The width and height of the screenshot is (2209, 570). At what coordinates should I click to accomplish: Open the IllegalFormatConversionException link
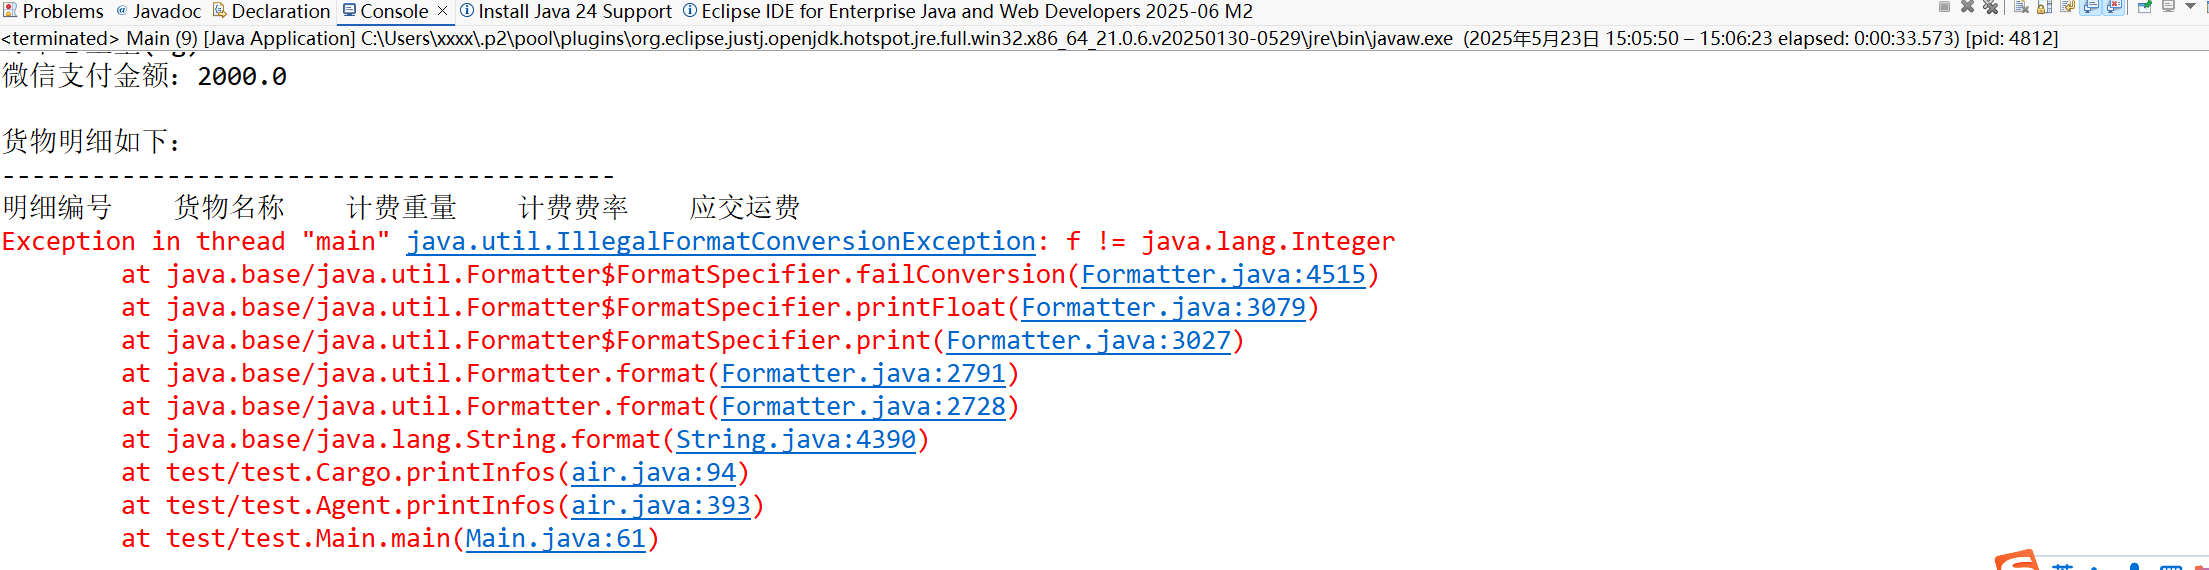pos(721,242)
